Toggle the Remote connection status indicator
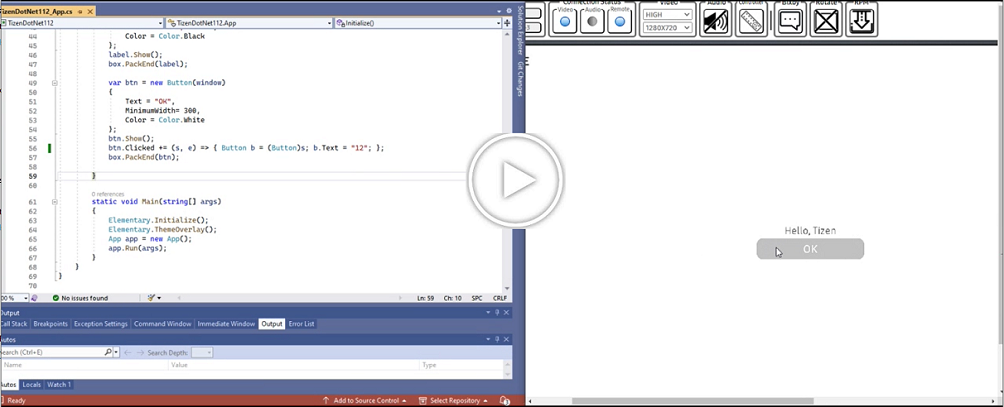This screenshot has width=1004, height=407. tap(620, 21)
